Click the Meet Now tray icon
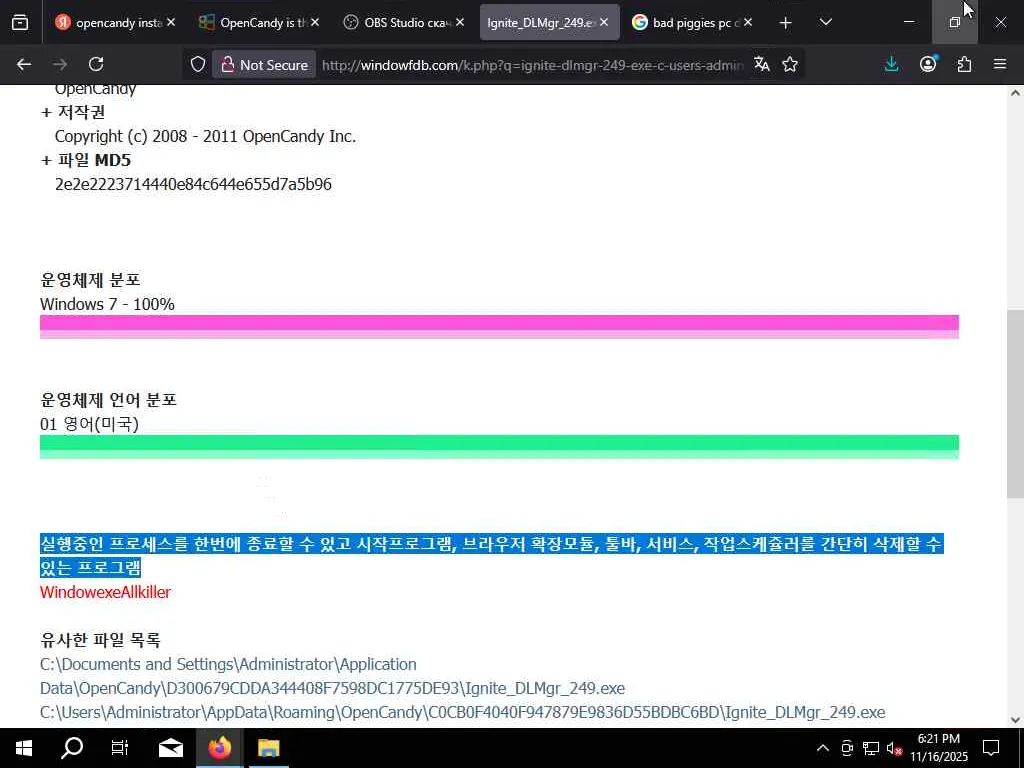The width and height of the screenshot is (1024, 768). point(847,748)
